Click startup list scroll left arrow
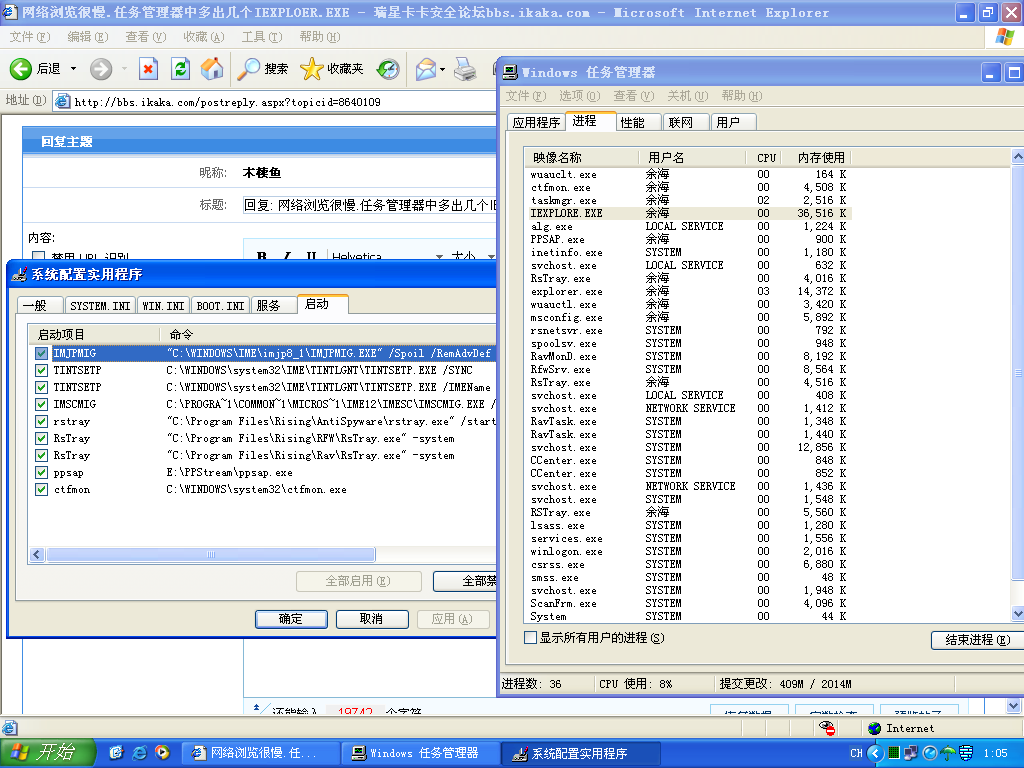 [x=37, y=554]
